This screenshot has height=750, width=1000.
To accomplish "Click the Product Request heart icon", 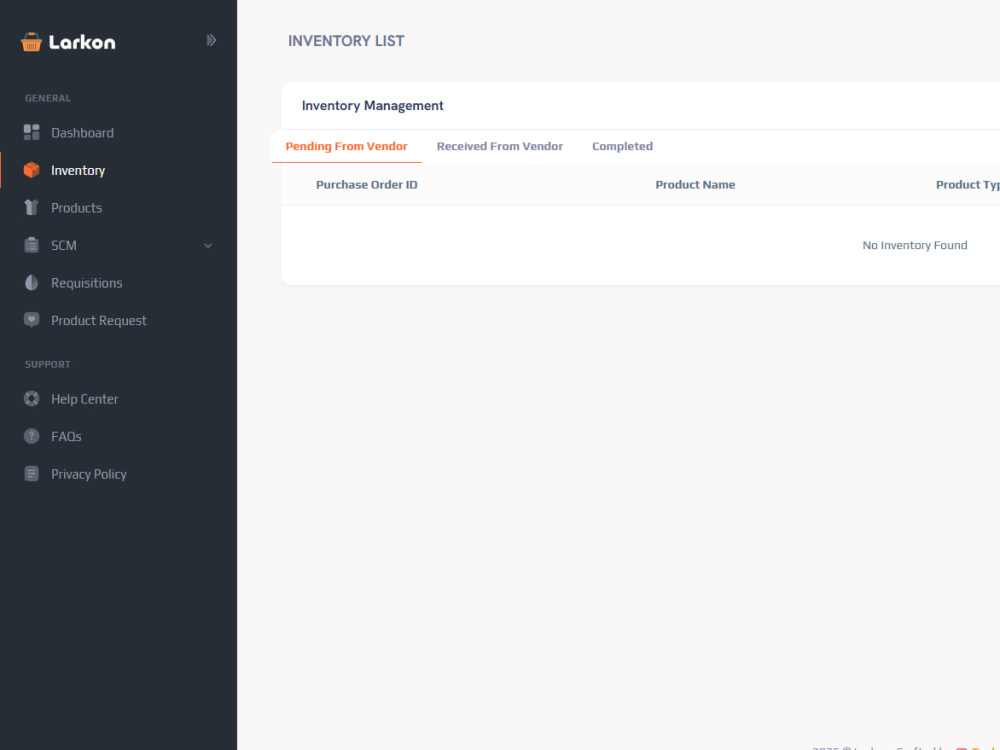I will click(31, 320).
